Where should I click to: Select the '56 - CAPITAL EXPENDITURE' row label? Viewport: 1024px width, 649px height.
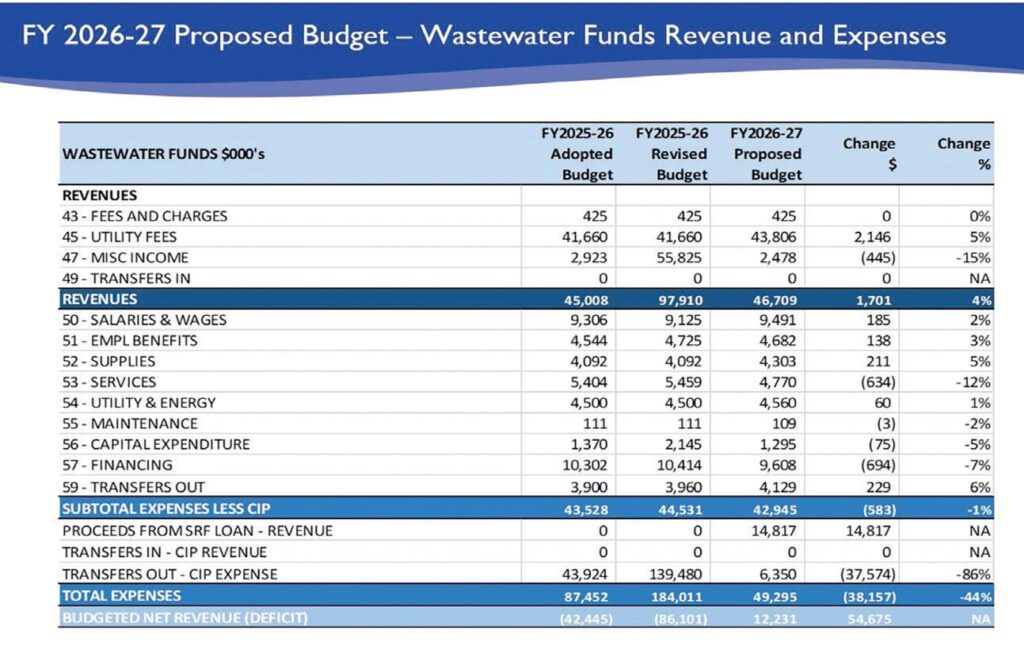(156, 445)
